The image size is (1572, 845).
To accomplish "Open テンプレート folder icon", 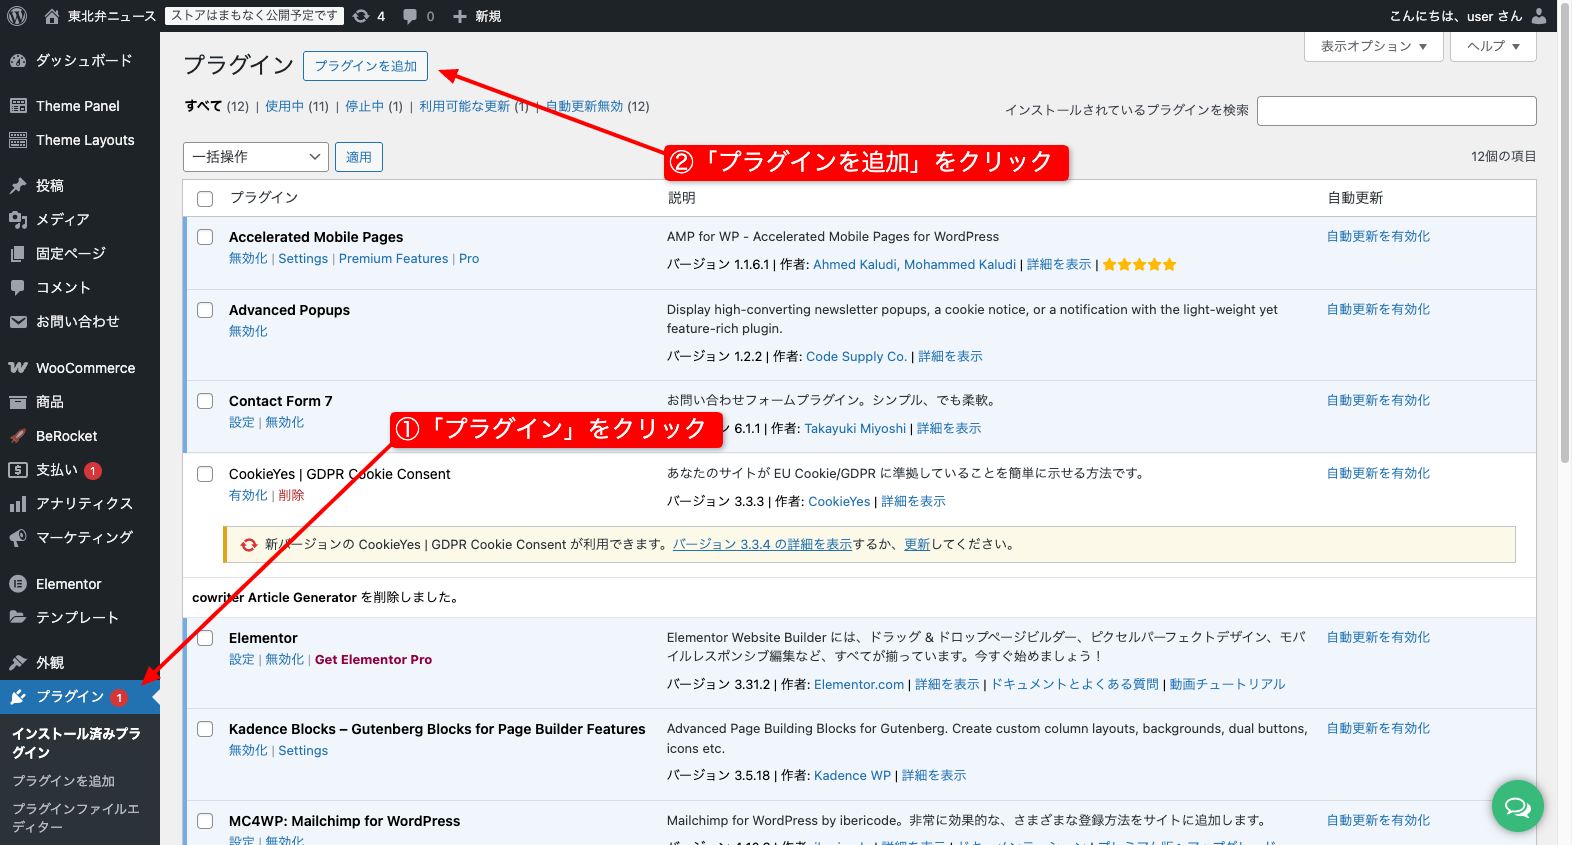I will coord(18,618).
